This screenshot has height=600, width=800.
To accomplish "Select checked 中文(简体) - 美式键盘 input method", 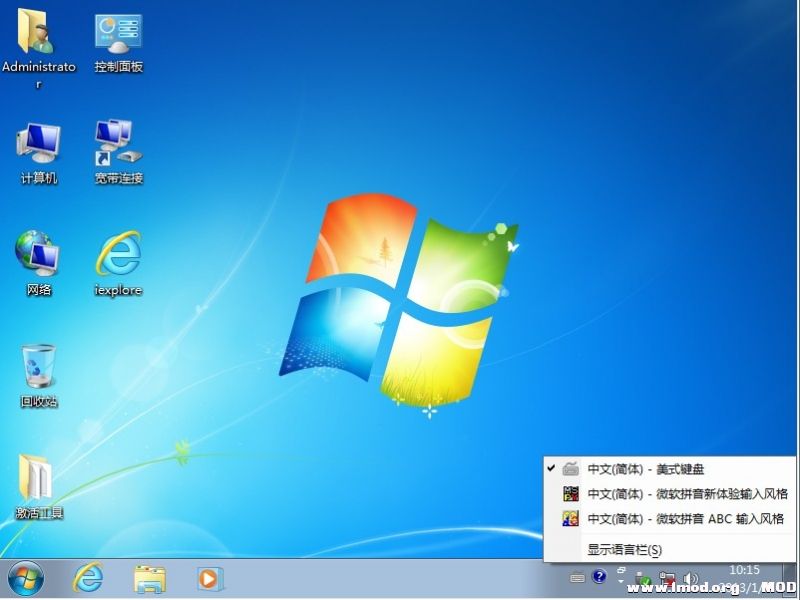I will point(646,469).
